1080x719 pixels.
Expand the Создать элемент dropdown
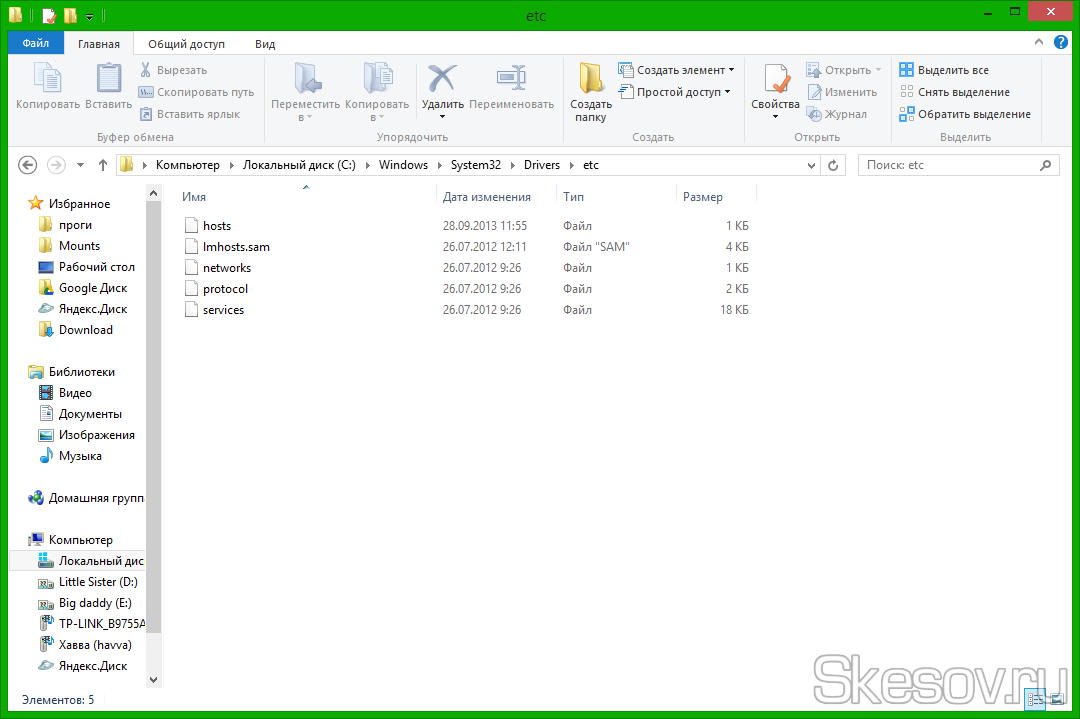tap(731, 70)
